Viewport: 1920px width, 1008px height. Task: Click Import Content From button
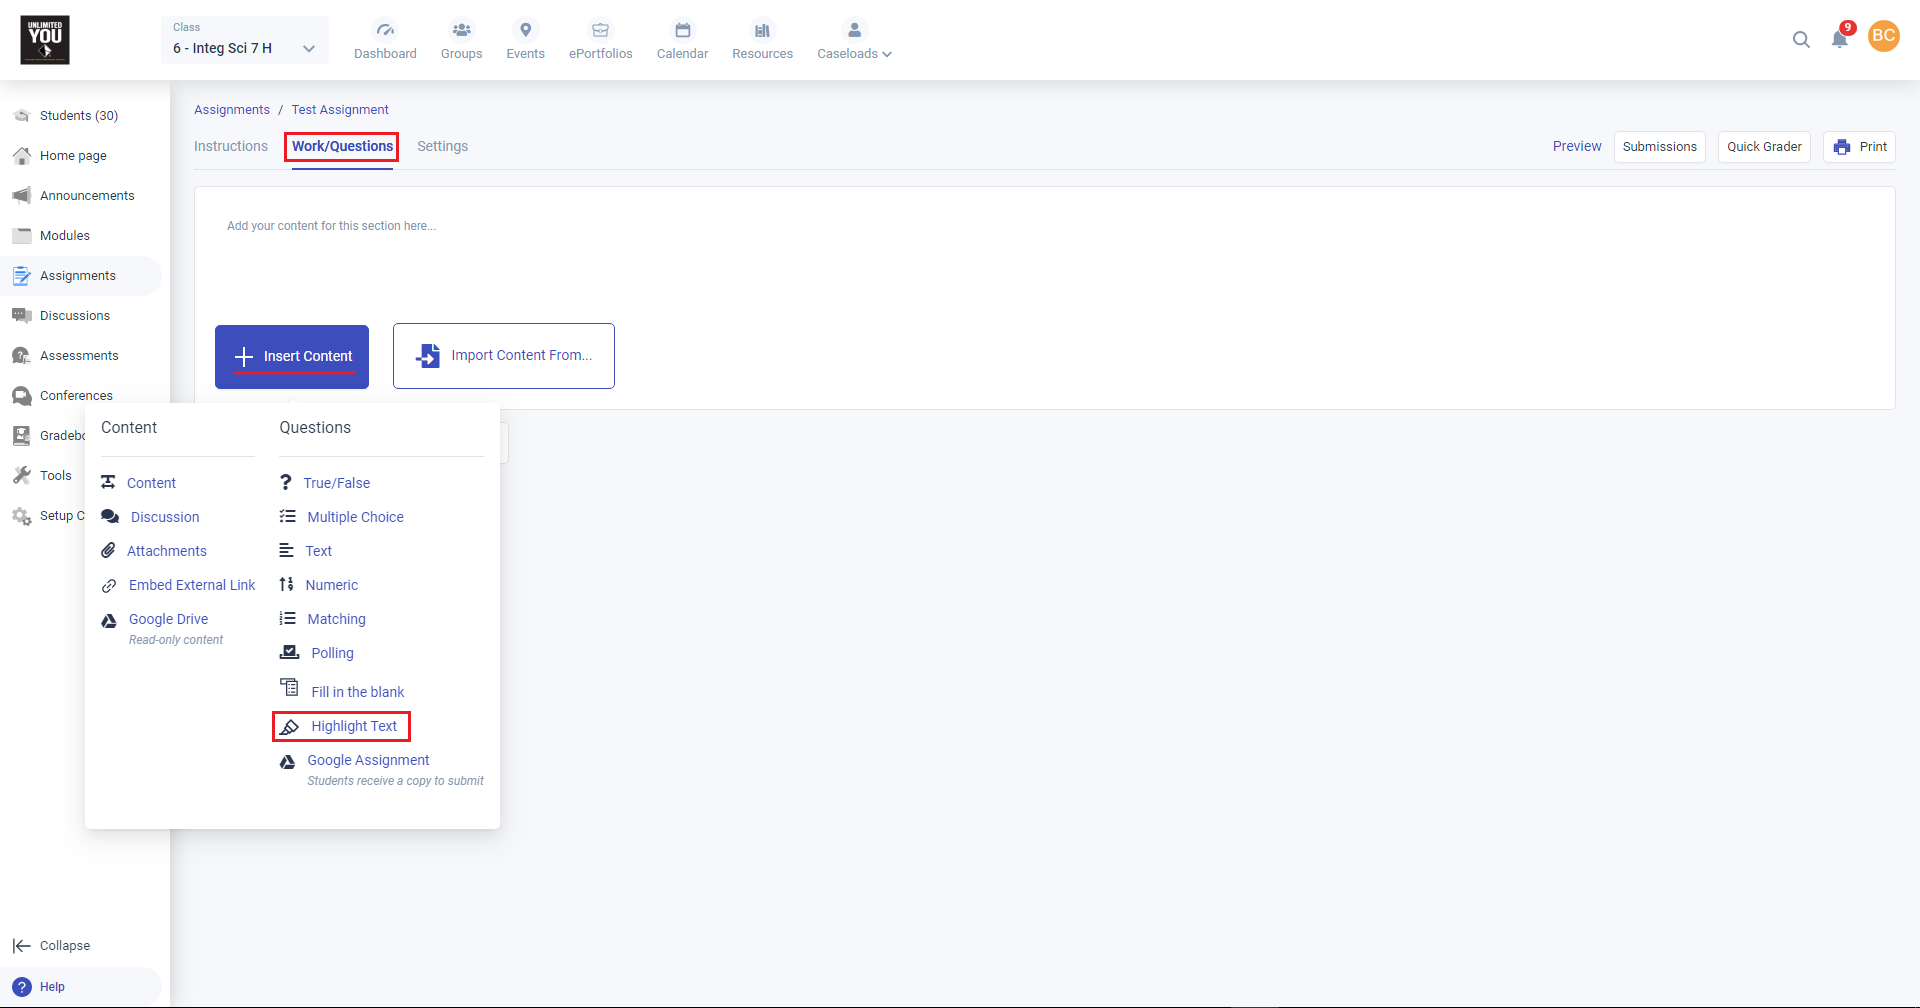pos(504,356)
